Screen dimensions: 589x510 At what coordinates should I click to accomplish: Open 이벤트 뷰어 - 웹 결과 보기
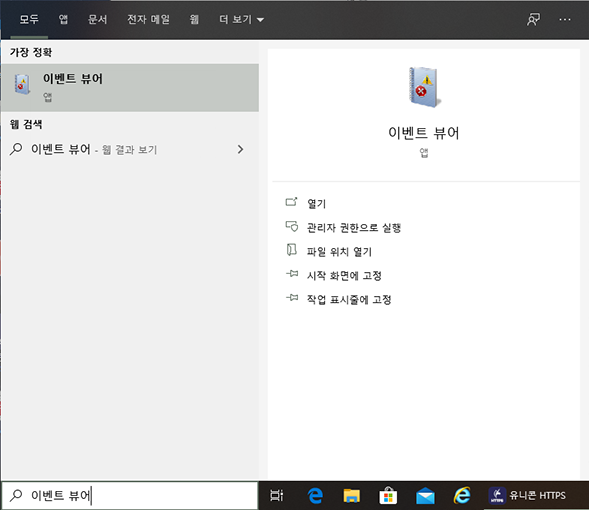[x=130, y=149]
